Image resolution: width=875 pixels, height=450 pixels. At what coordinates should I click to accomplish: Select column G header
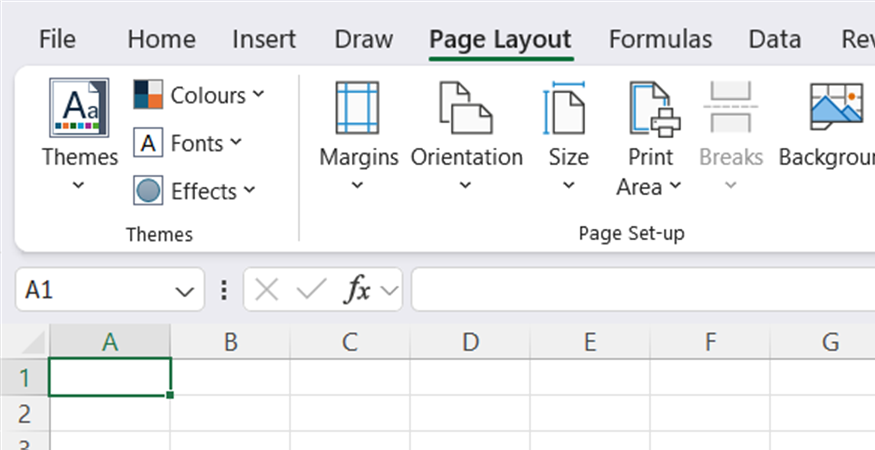coord(823,342)
